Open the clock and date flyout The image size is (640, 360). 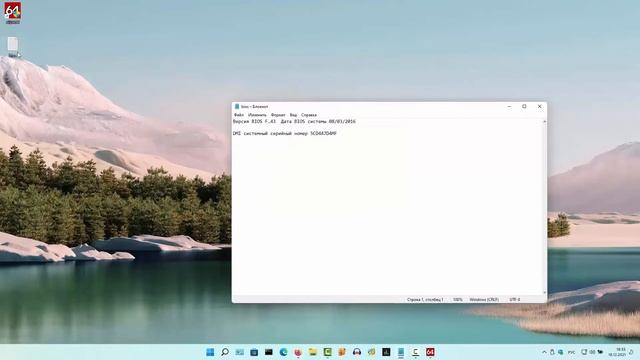pos(618,352)
